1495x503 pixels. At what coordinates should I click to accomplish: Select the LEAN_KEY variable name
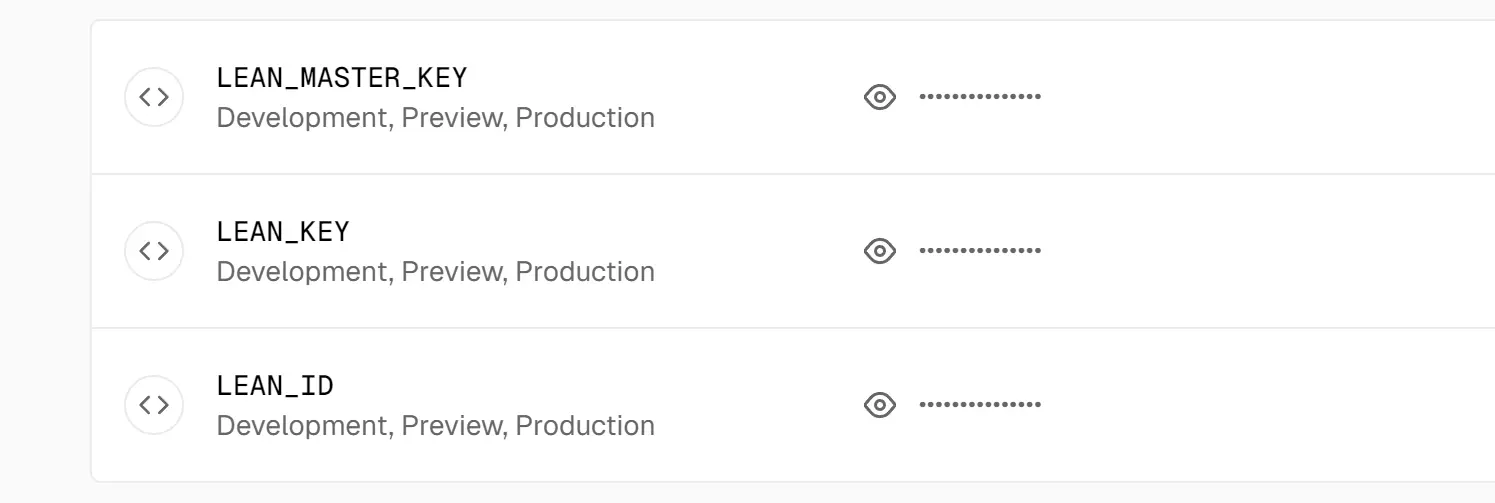[x=283, y=231]
